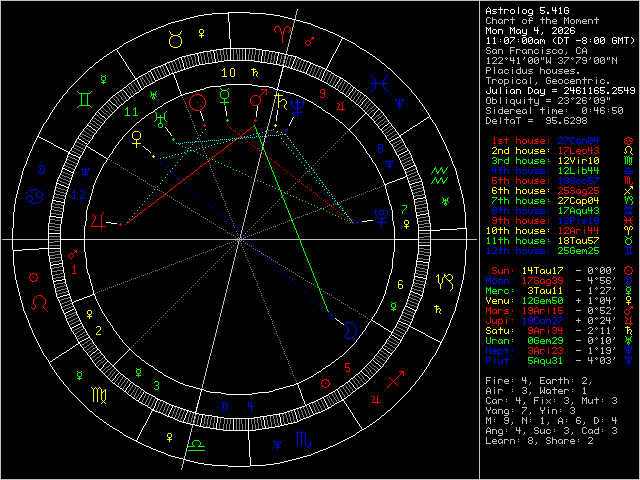Click the time '11:07:00am (DT -8:00 GMT)'

560,41
